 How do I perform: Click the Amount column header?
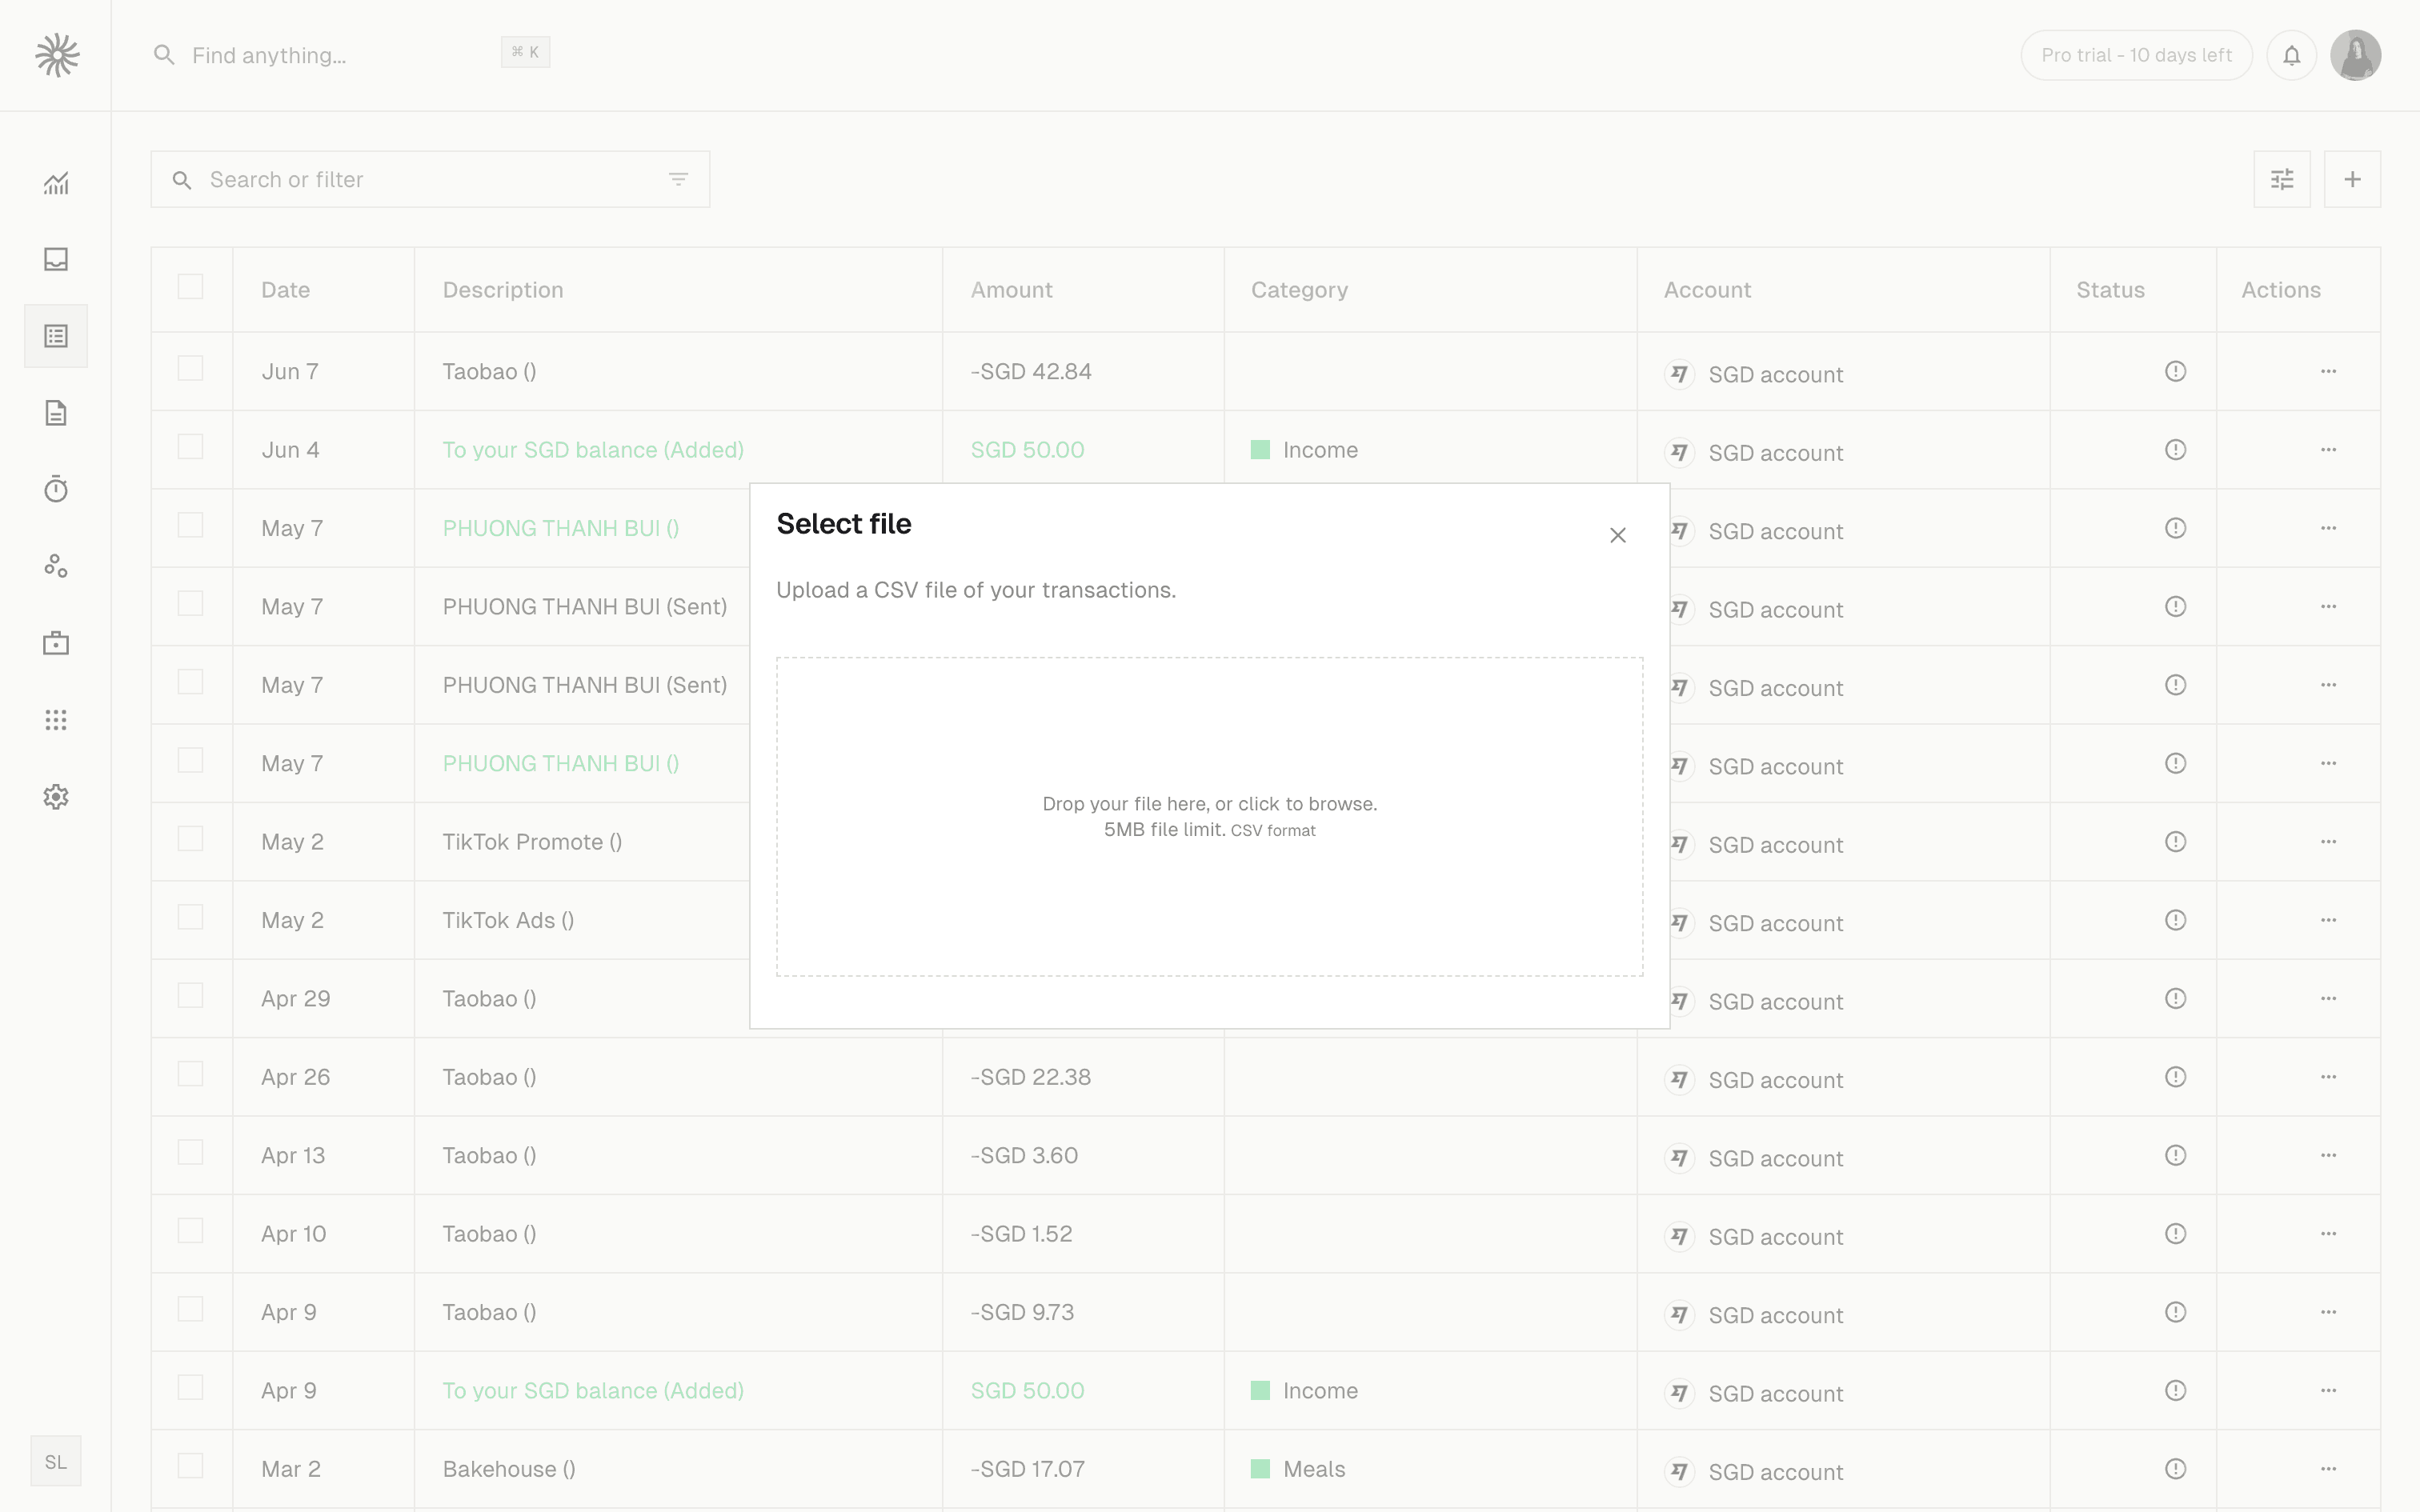pyautogui.click(x=1011, y=290)
